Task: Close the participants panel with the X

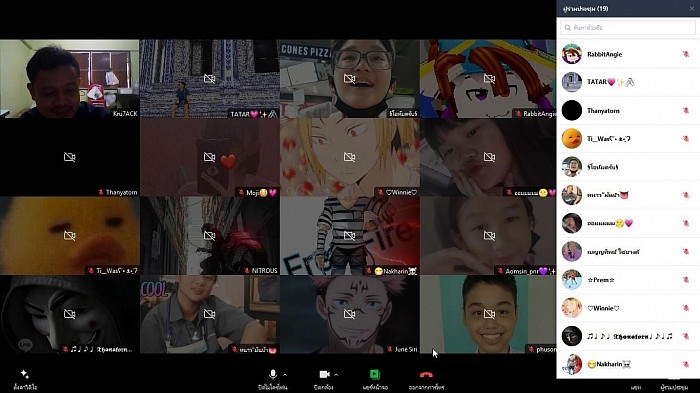Action: (692, 8)
